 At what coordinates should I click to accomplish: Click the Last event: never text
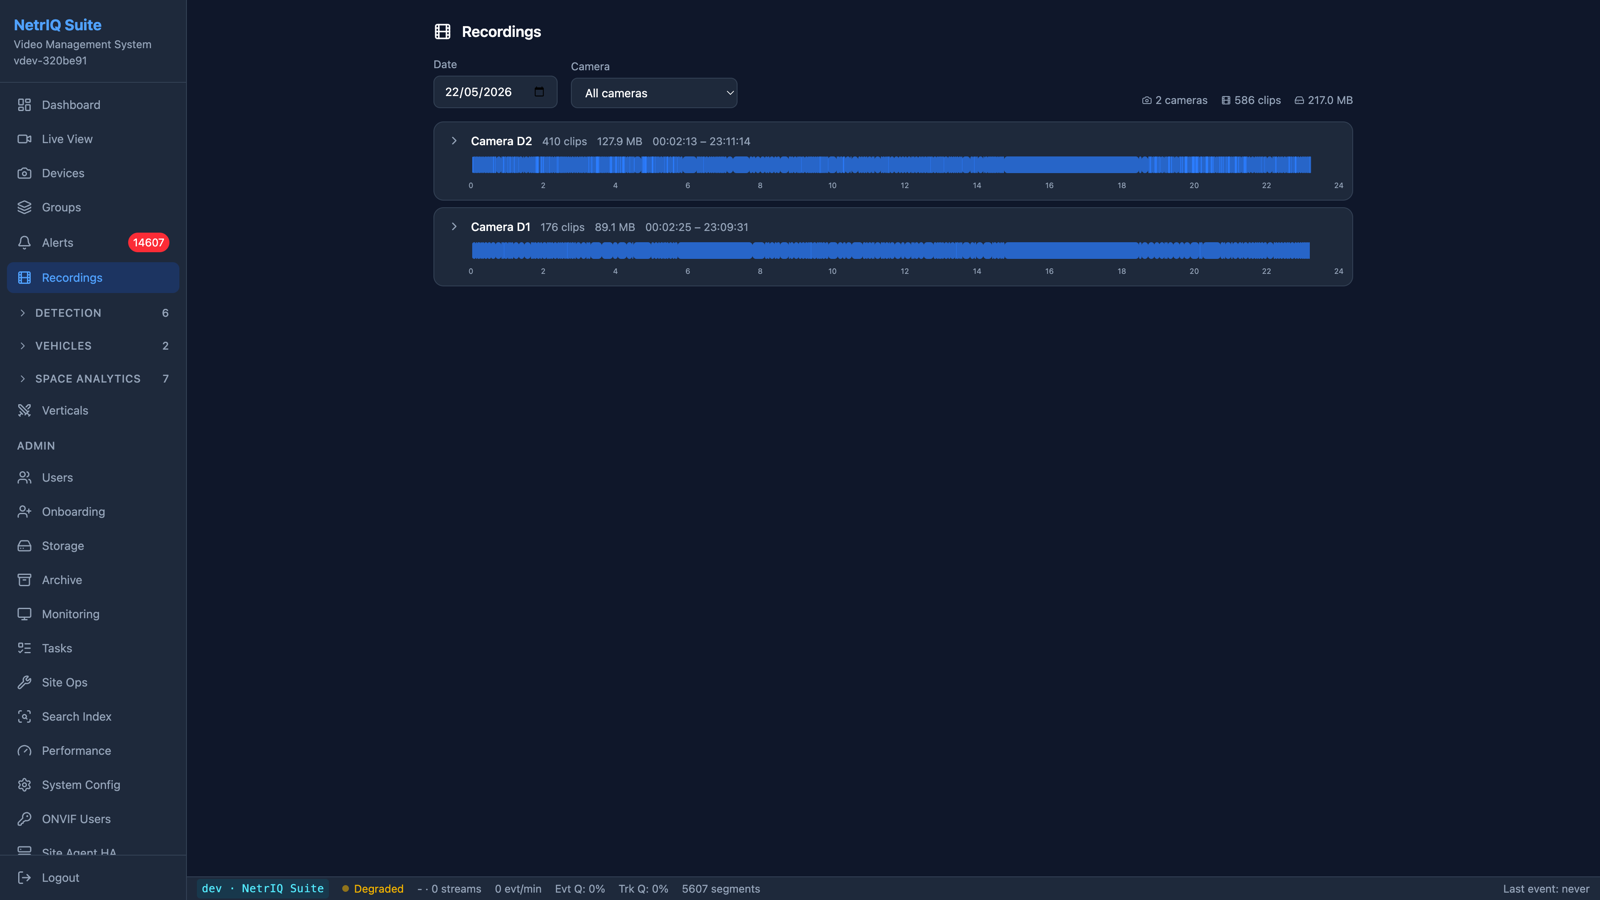(x=1546, y=889)
